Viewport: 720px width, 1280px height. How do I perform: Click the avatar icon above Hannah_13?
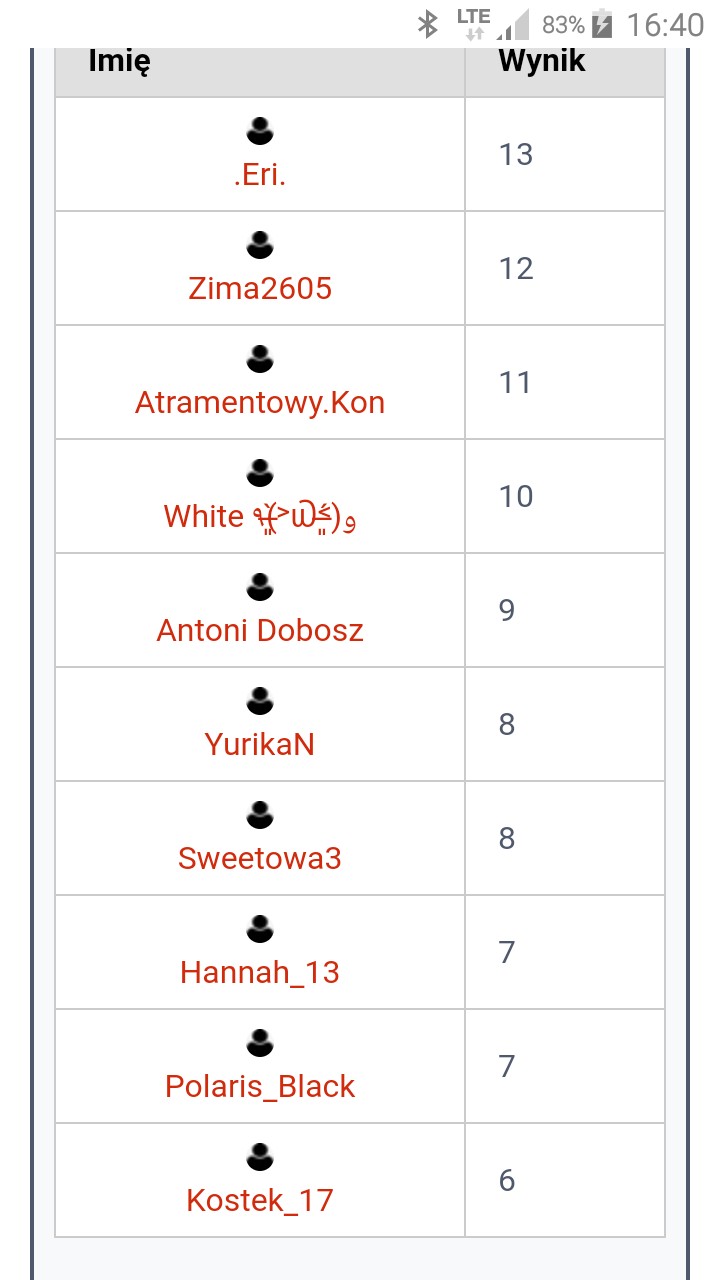tap(260, 929)
